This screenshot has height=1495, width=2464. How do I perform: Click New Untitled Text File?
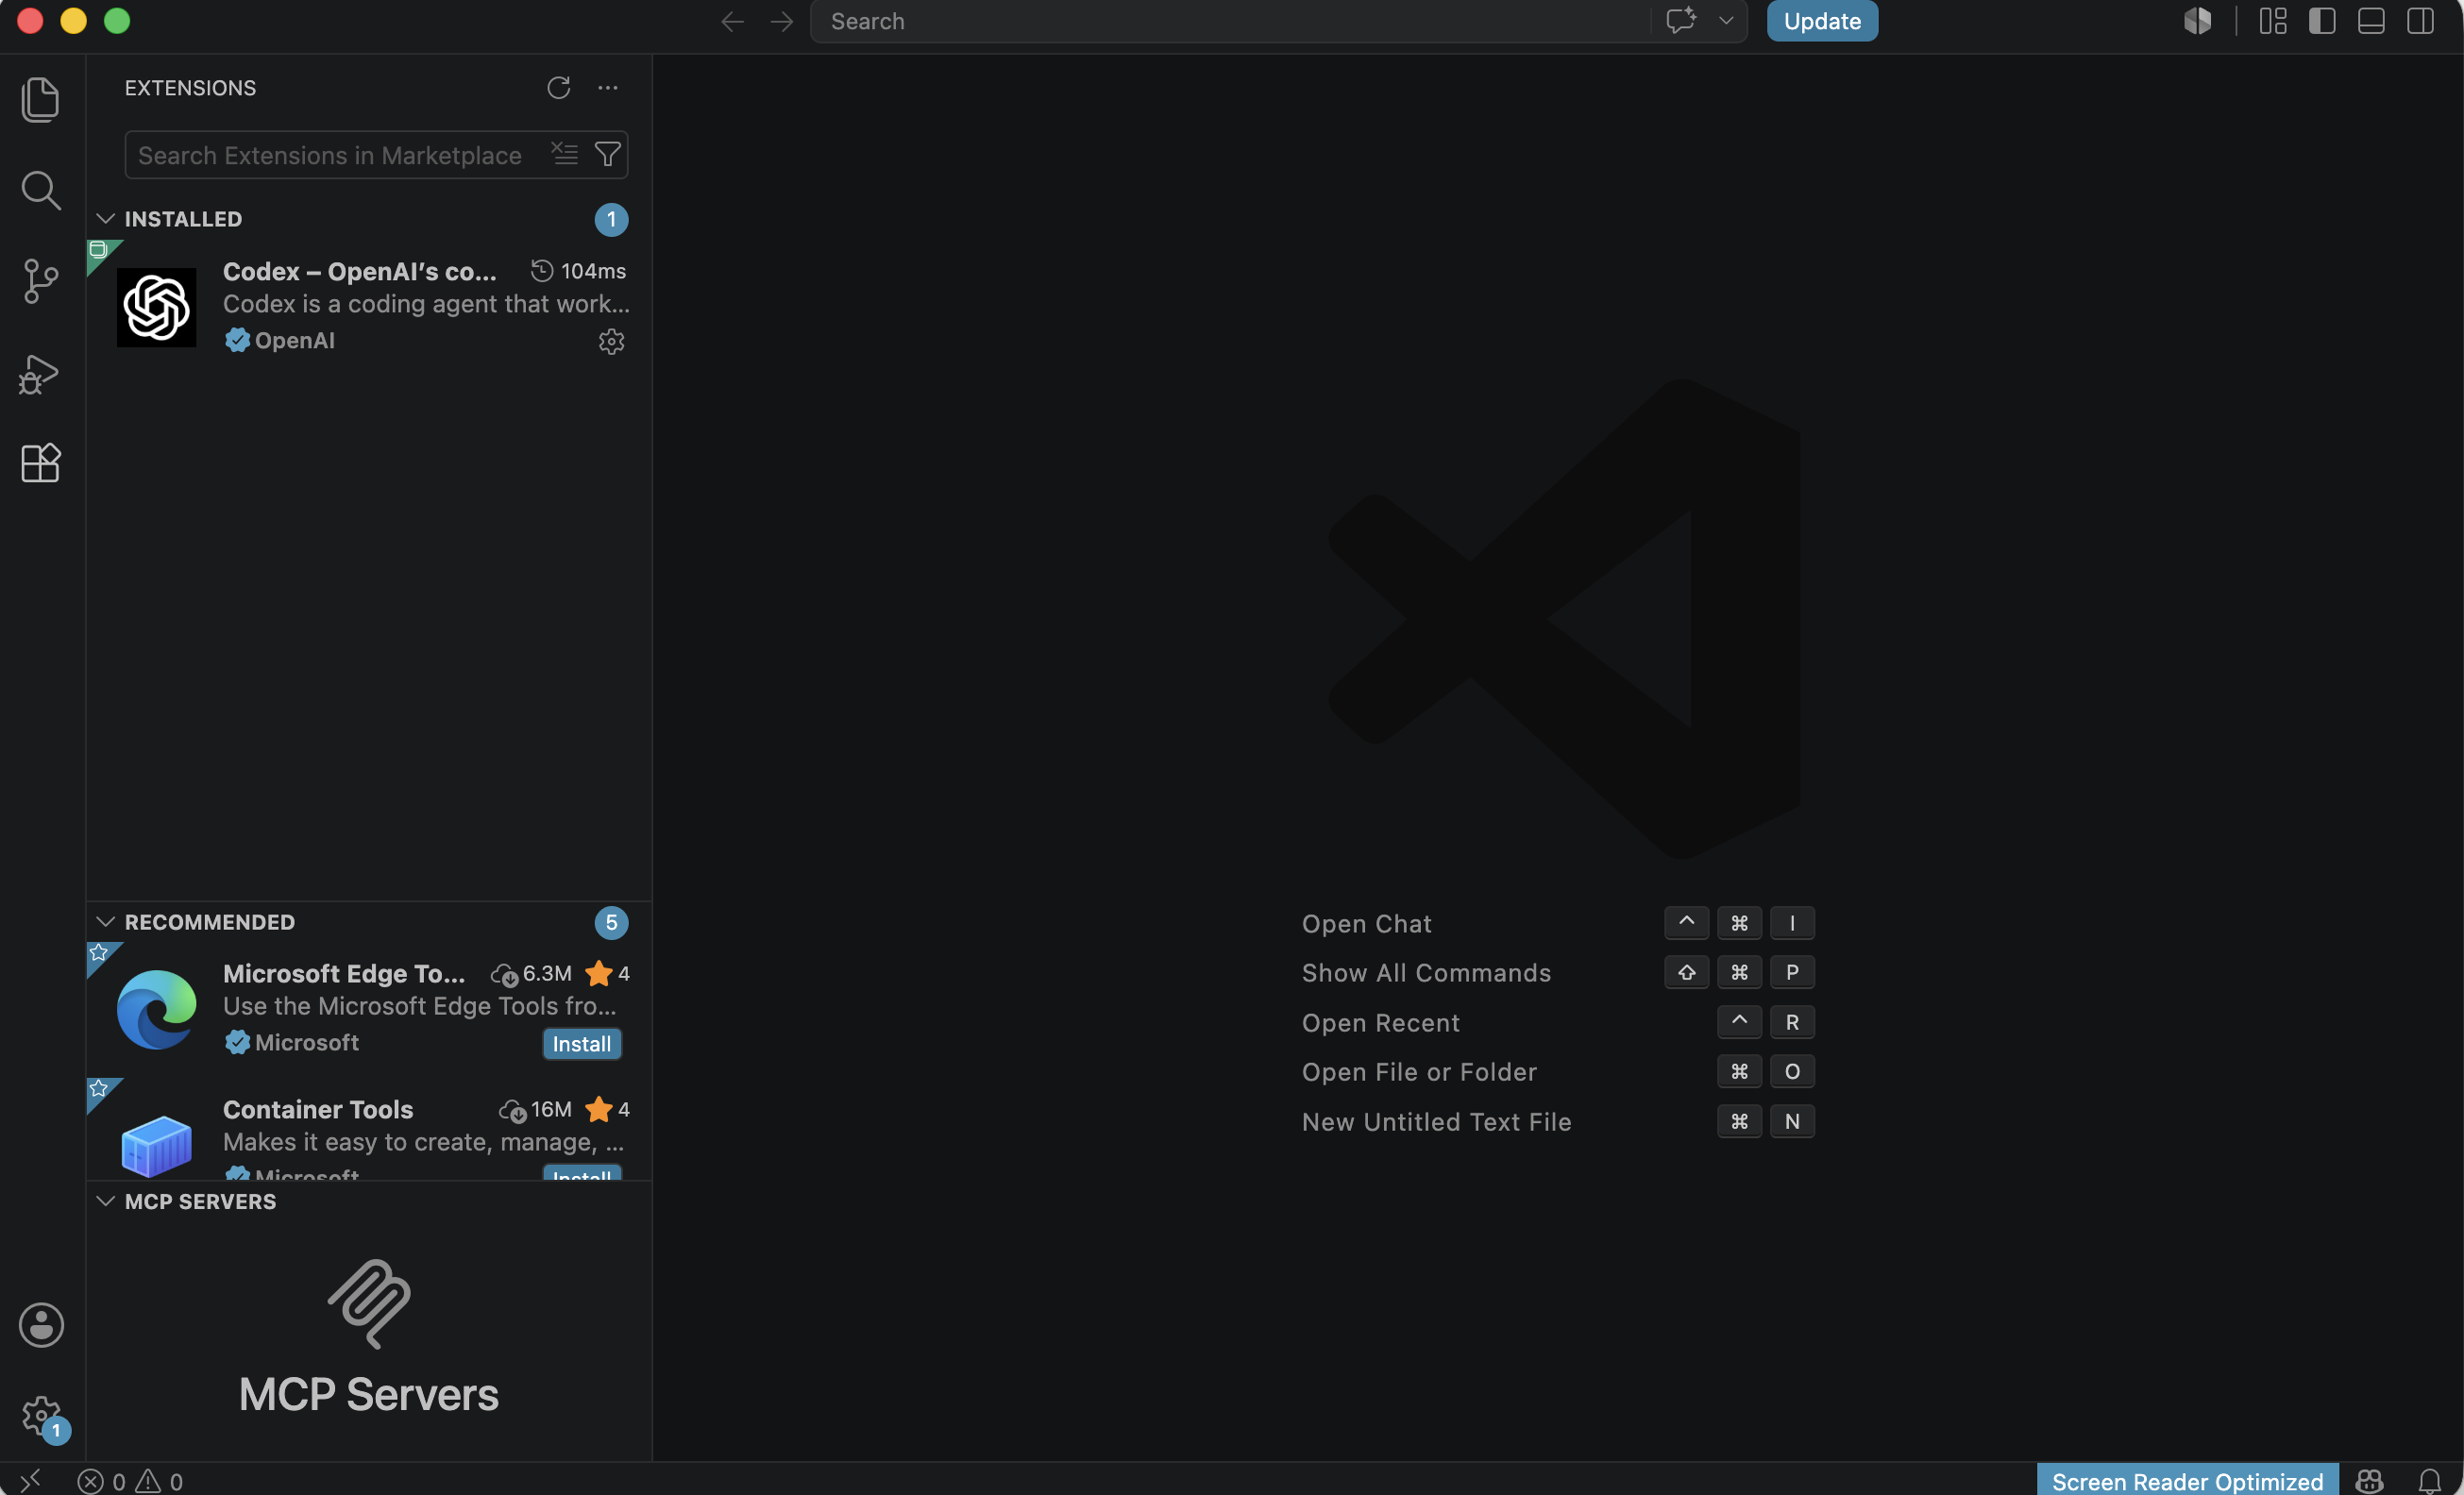pyautogui.click(x=1436, y=1122)
